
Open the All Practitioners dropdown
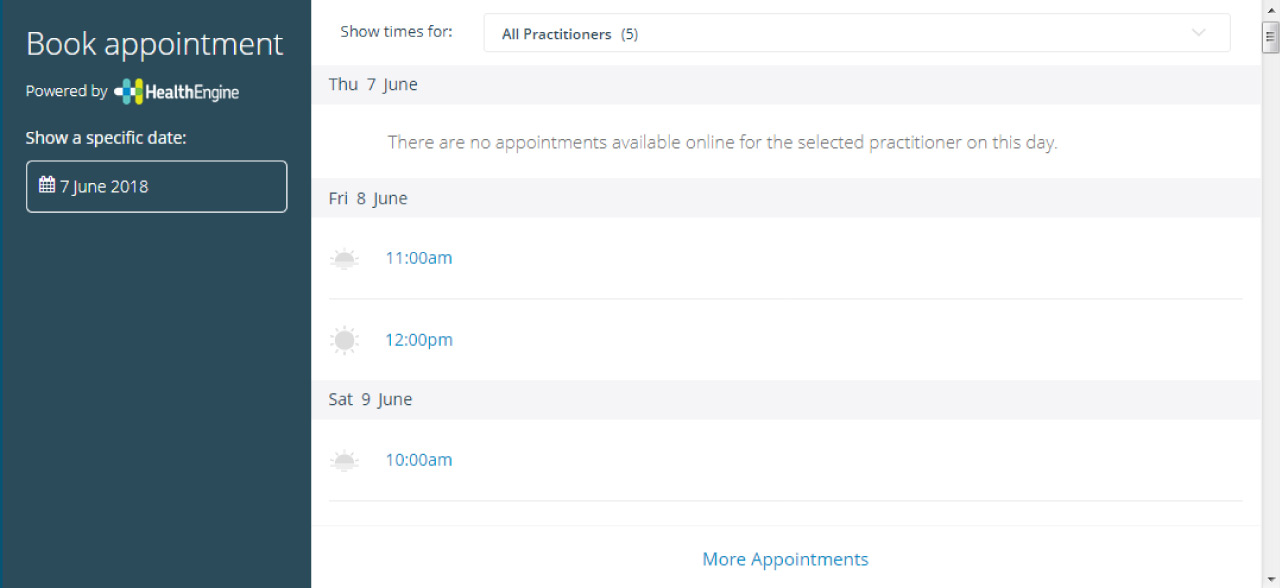(857, 33)
